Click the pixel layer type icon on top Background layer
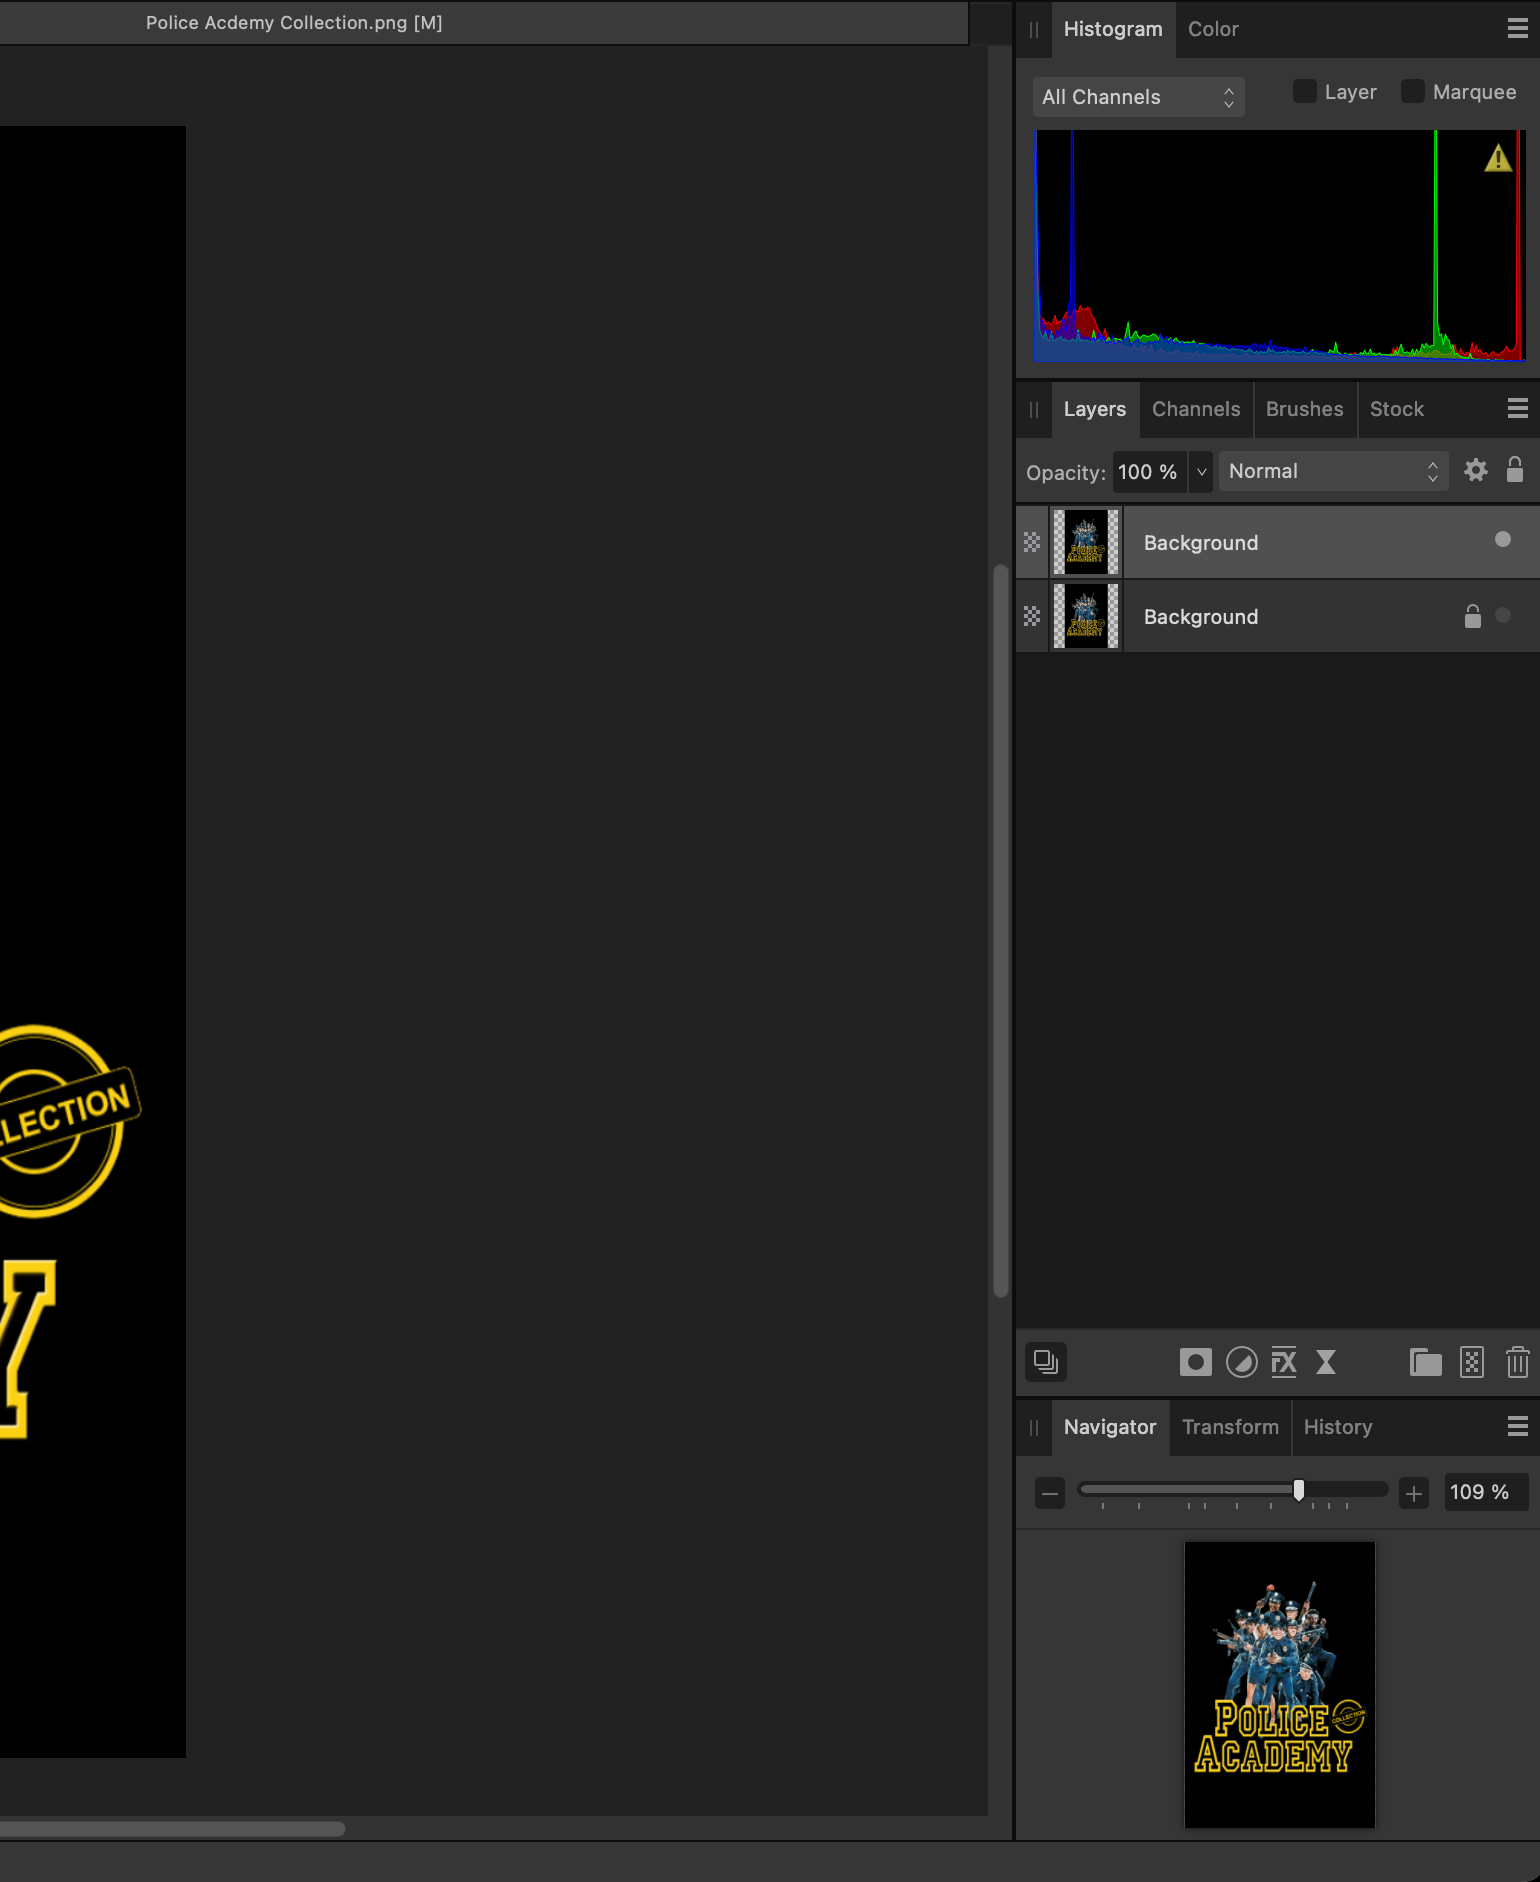Image resolution: width=1540 pixels, height=1882 pixels. (1032, 542)
